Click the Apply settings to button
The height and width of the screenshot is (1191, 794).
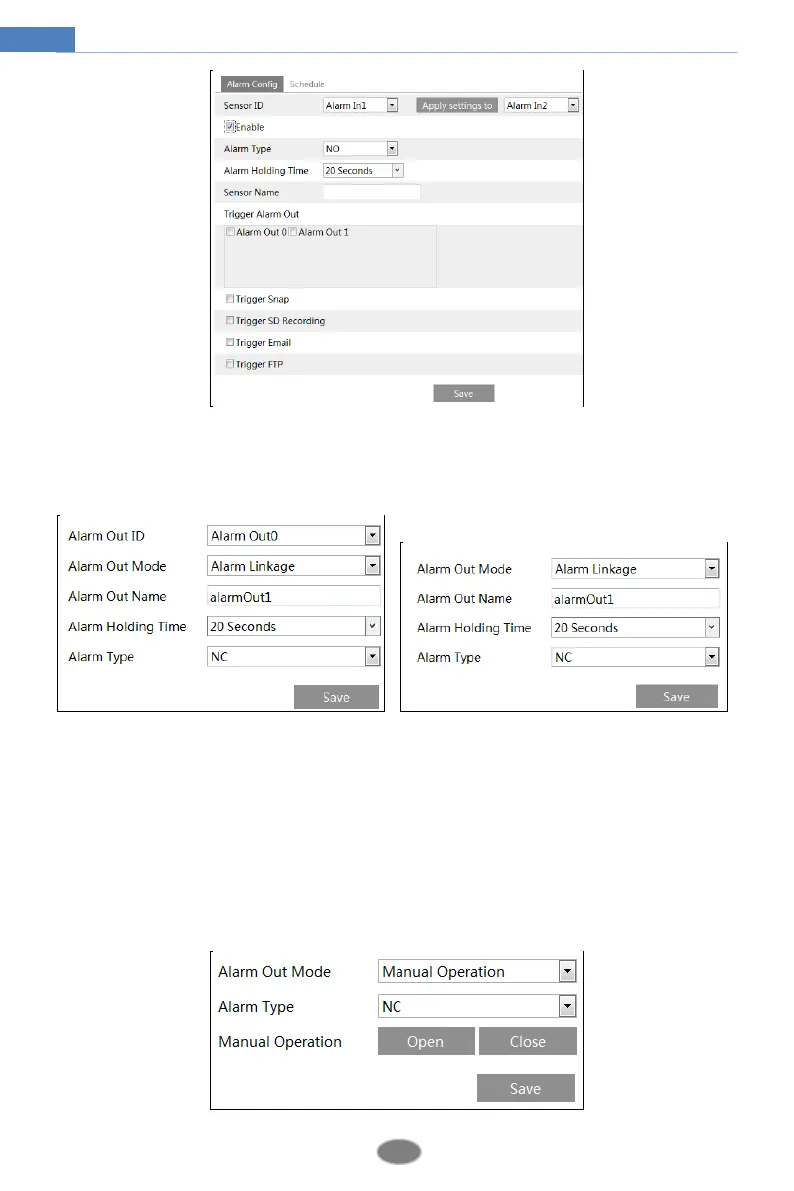click(x=457, y=106)
